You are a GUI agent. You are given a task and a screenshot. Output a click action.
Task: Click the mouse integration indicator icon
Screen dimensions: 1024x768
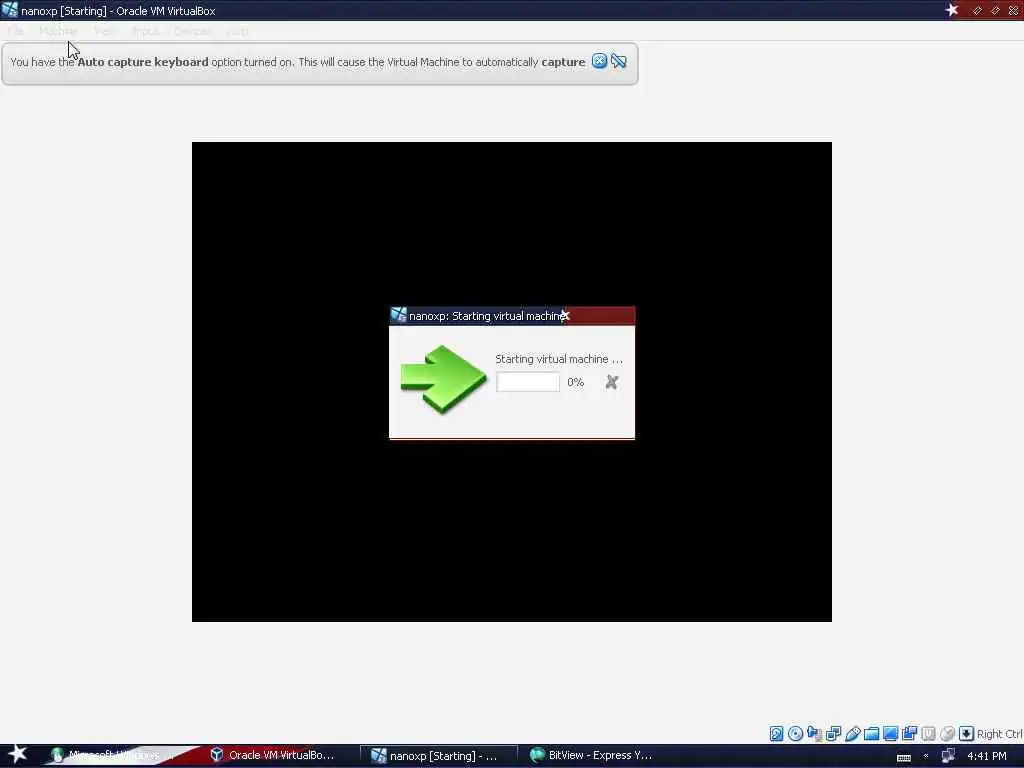947,733
